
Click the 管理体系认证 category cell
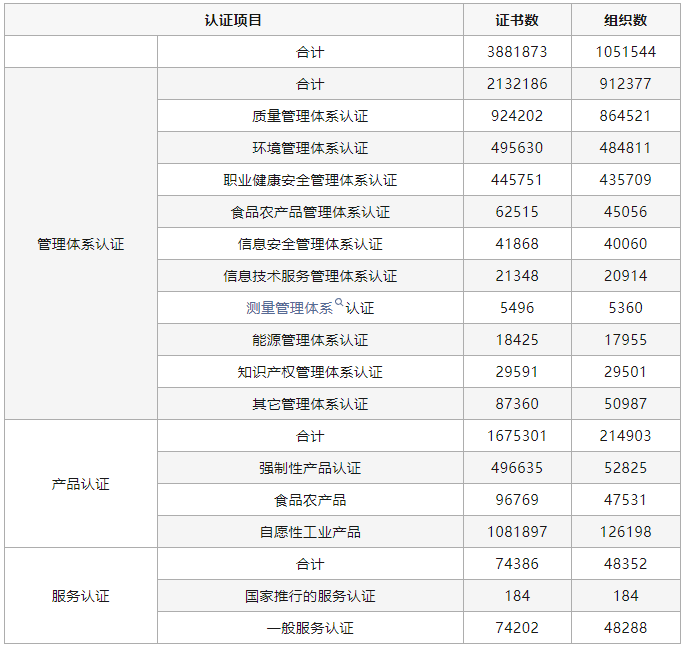coord(81,244)
